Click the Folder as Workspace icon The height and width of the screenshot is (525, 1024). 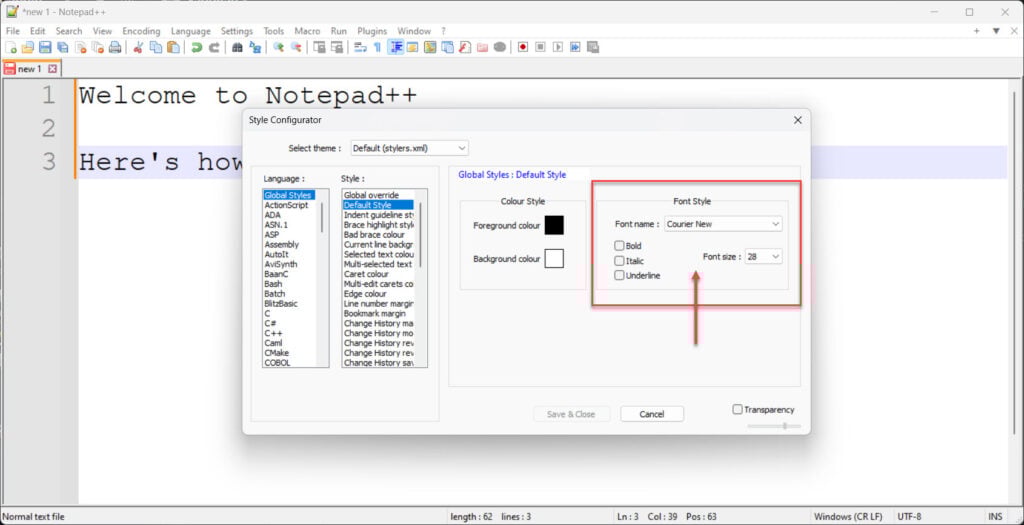[482, 47]
